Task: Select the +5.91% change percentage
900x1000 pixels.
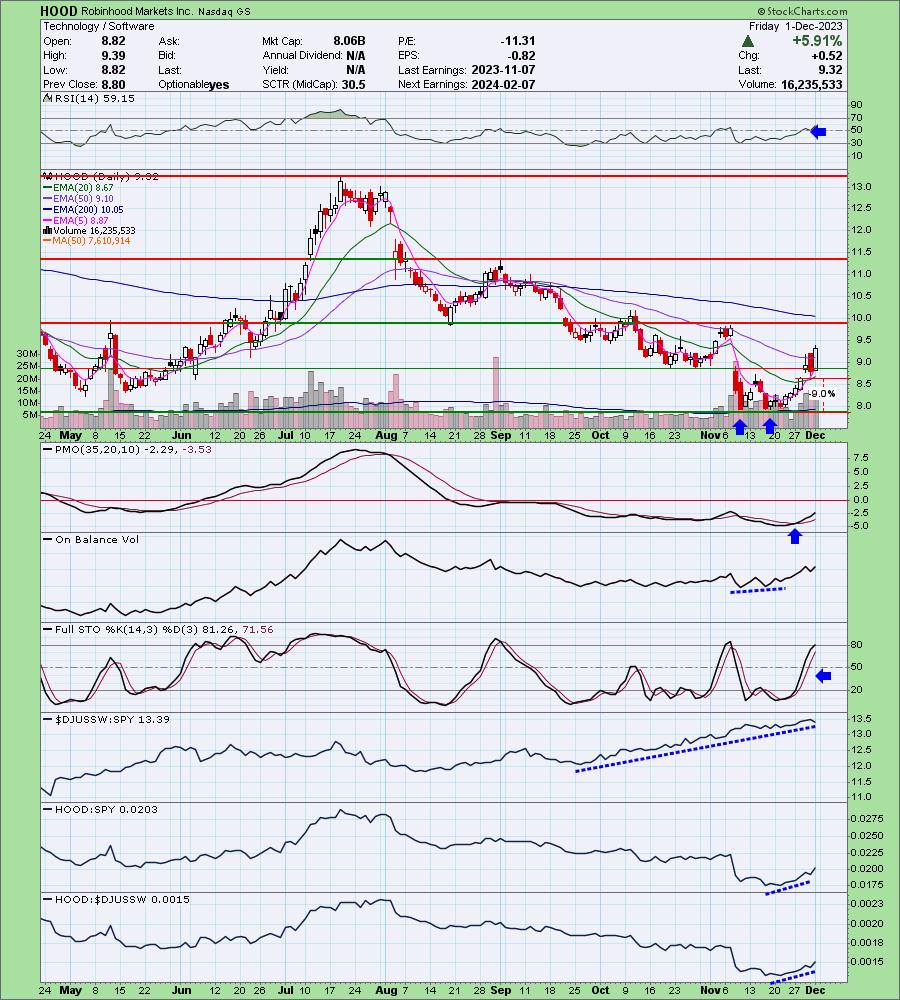Action: [x=817, y=41]
